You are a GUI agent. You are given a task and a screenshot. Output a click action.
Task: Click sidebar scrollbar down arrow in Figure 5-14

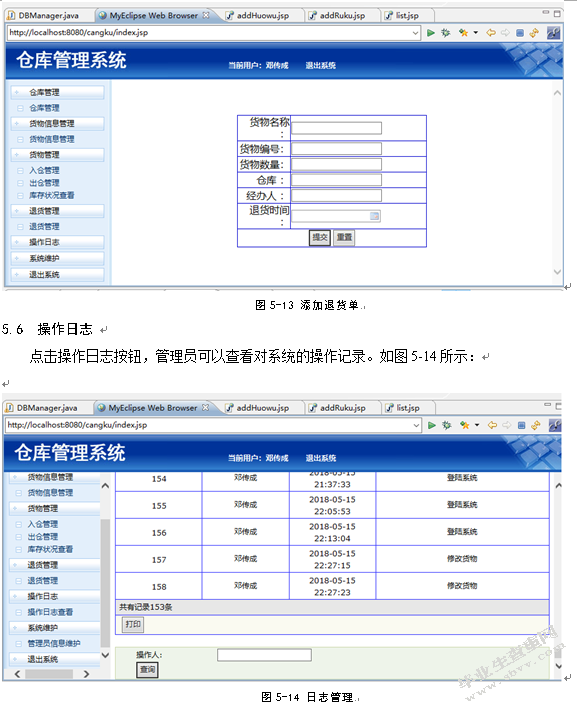coord(105,655)
